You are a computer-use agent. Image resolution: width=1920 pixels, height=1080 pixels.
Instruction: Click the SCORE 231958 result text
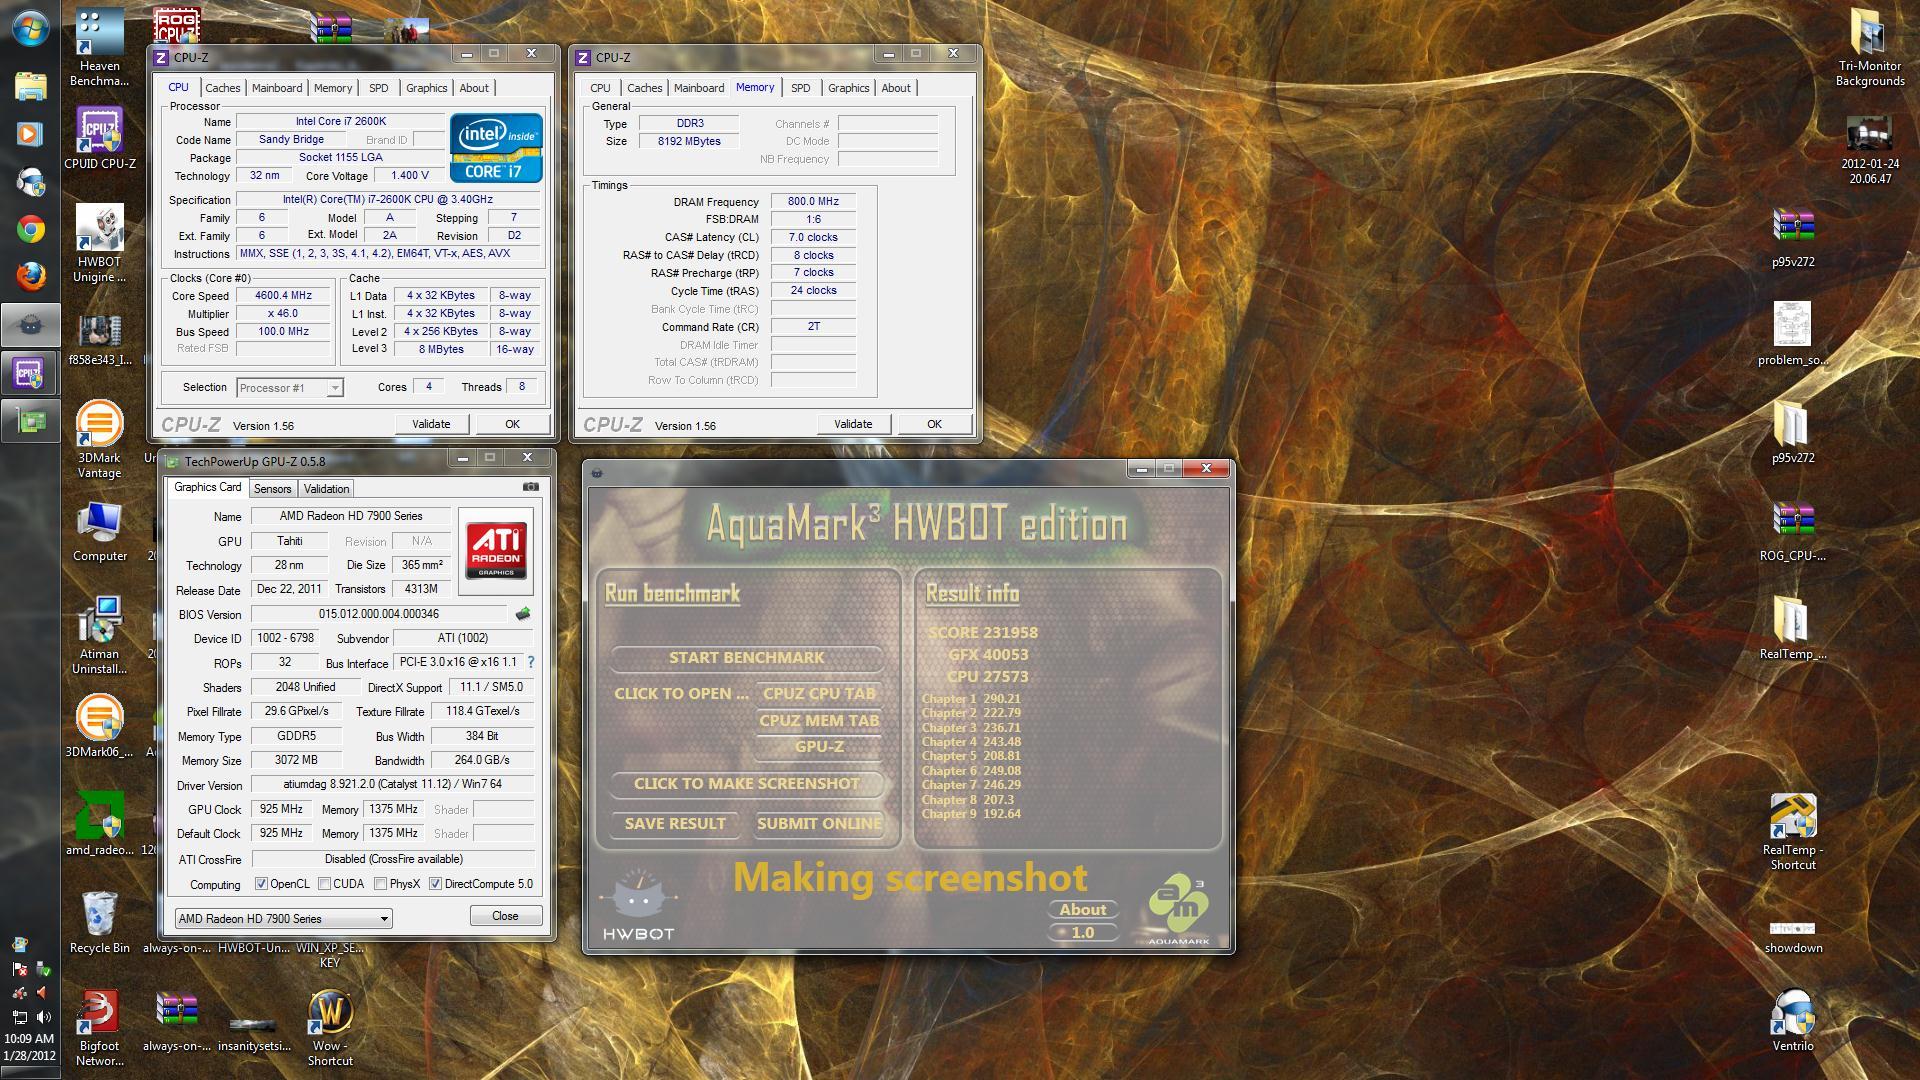click(x=982, y=632)
